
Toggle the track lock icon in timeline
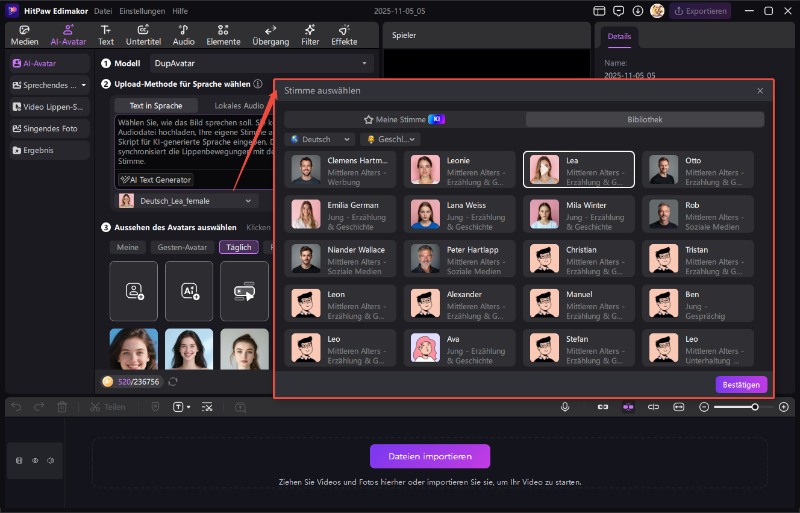click(x=18, y=460)
